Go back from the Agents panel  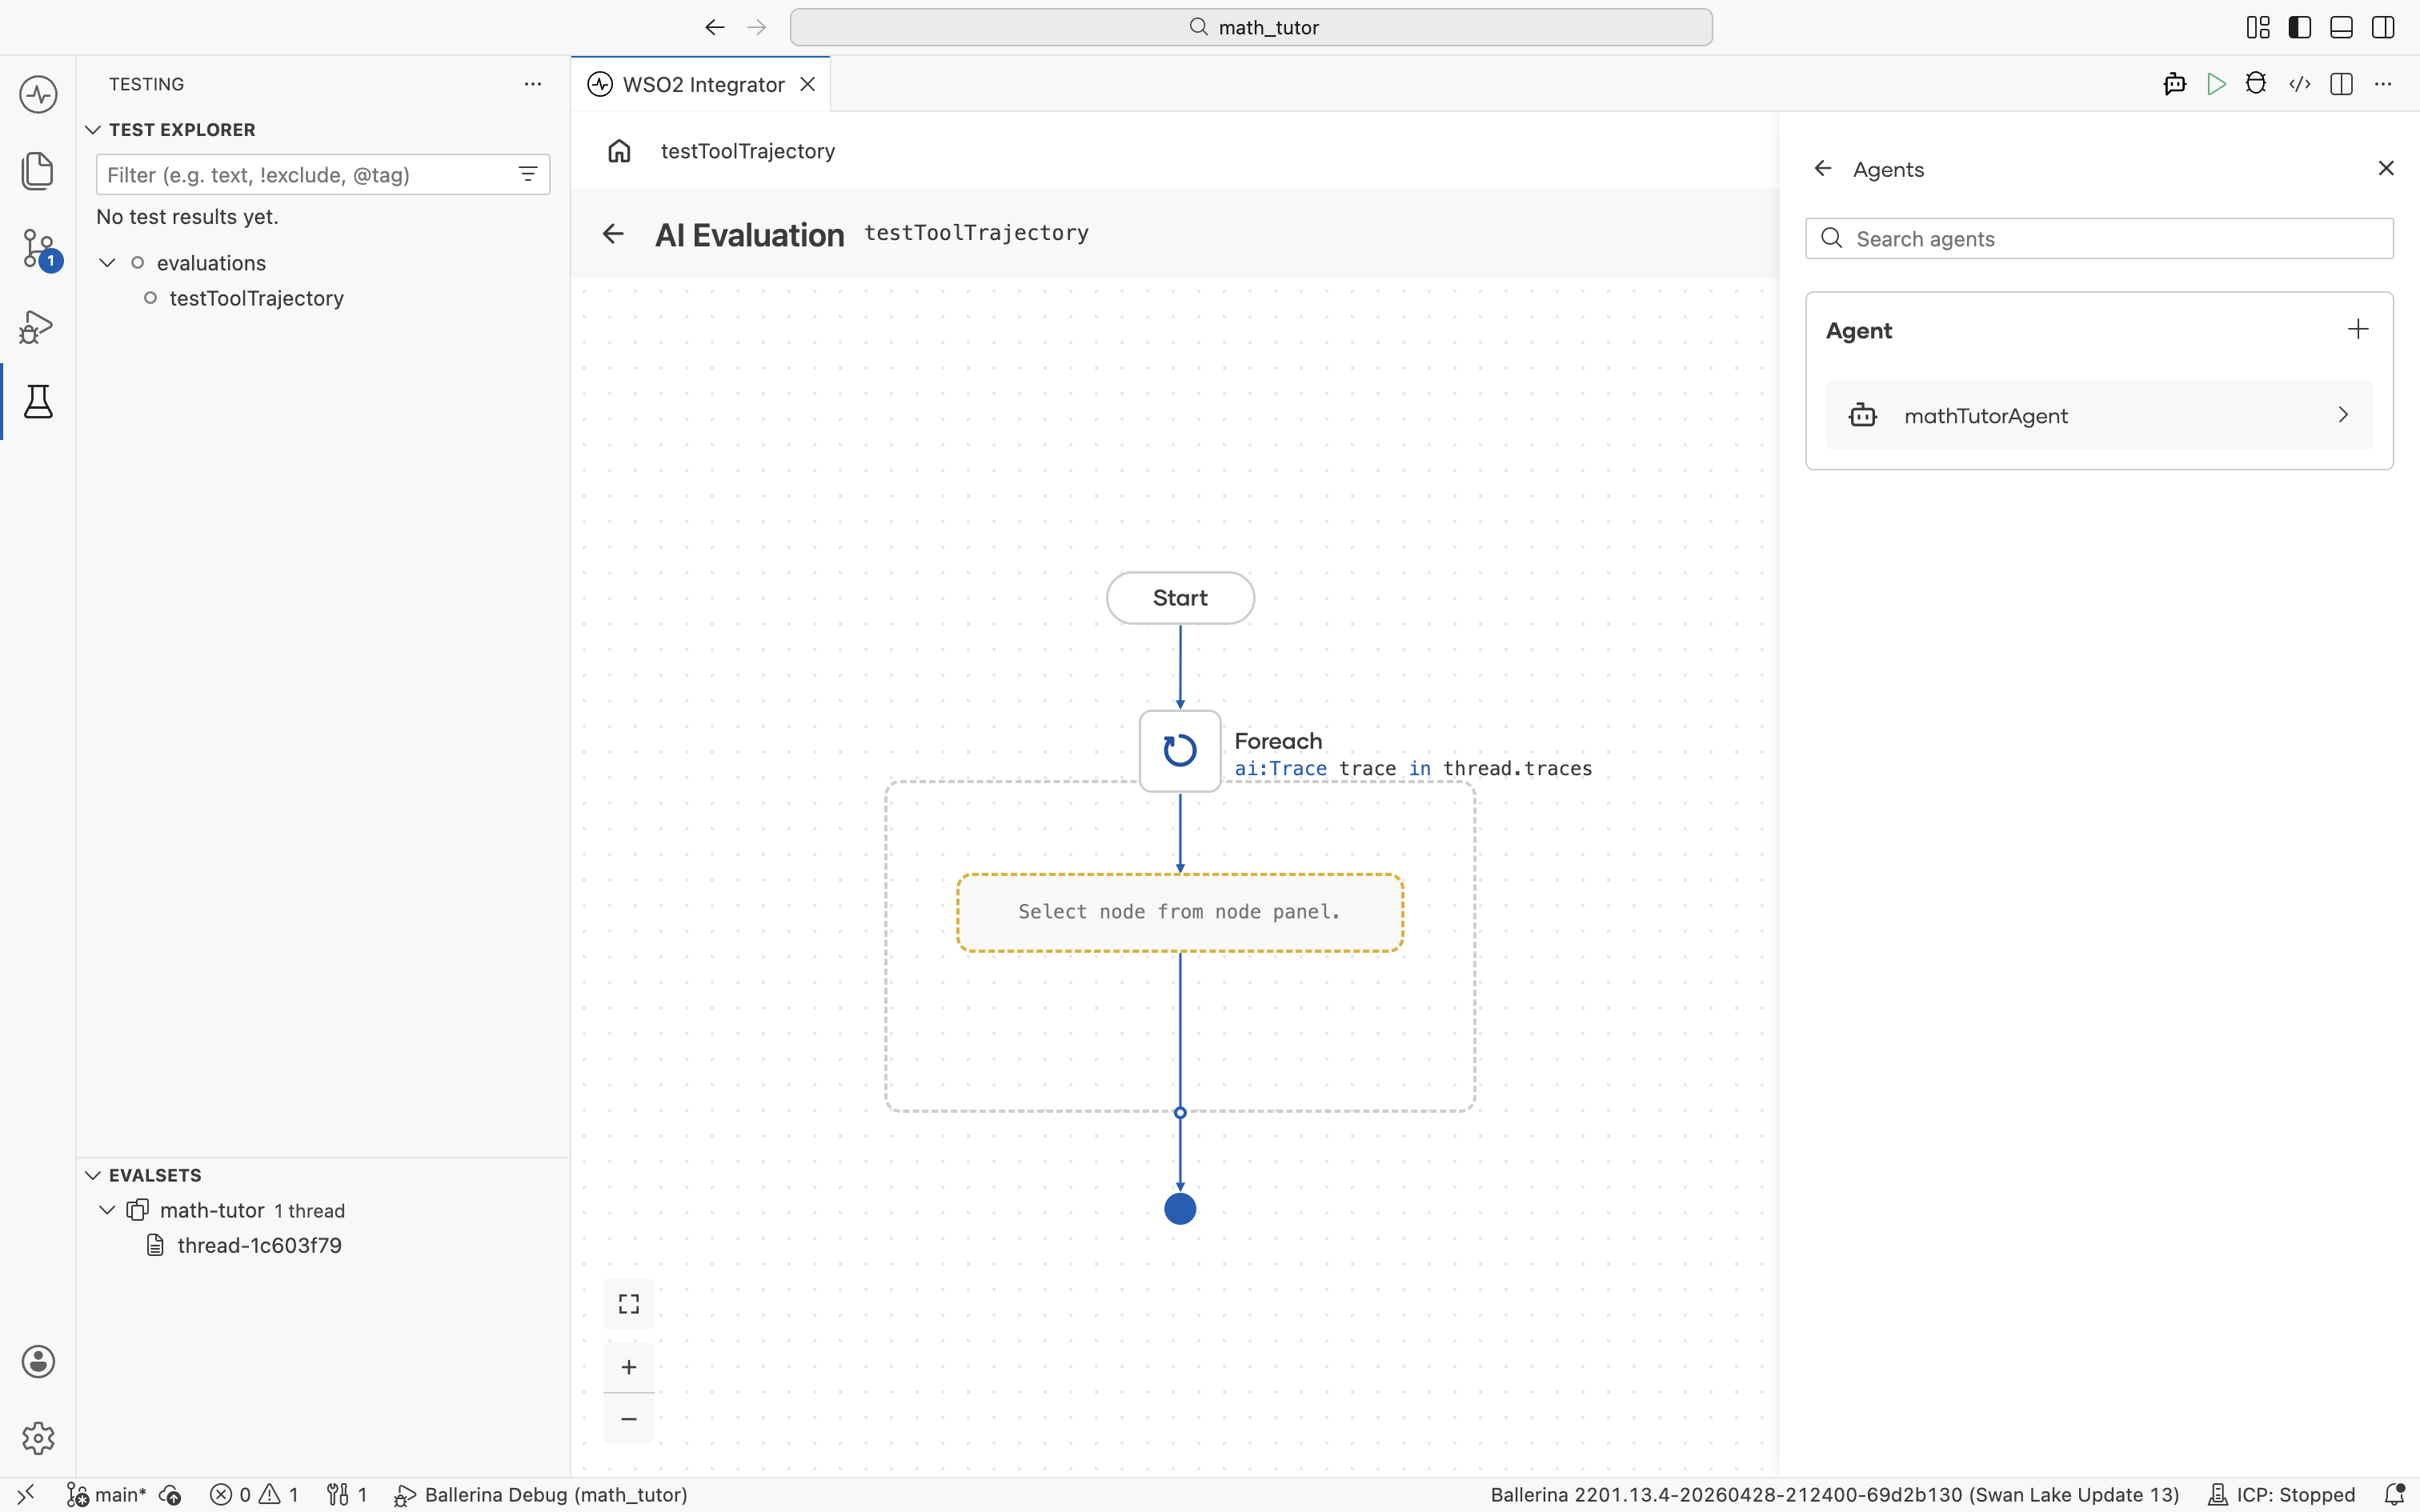tap(1823, 168)
